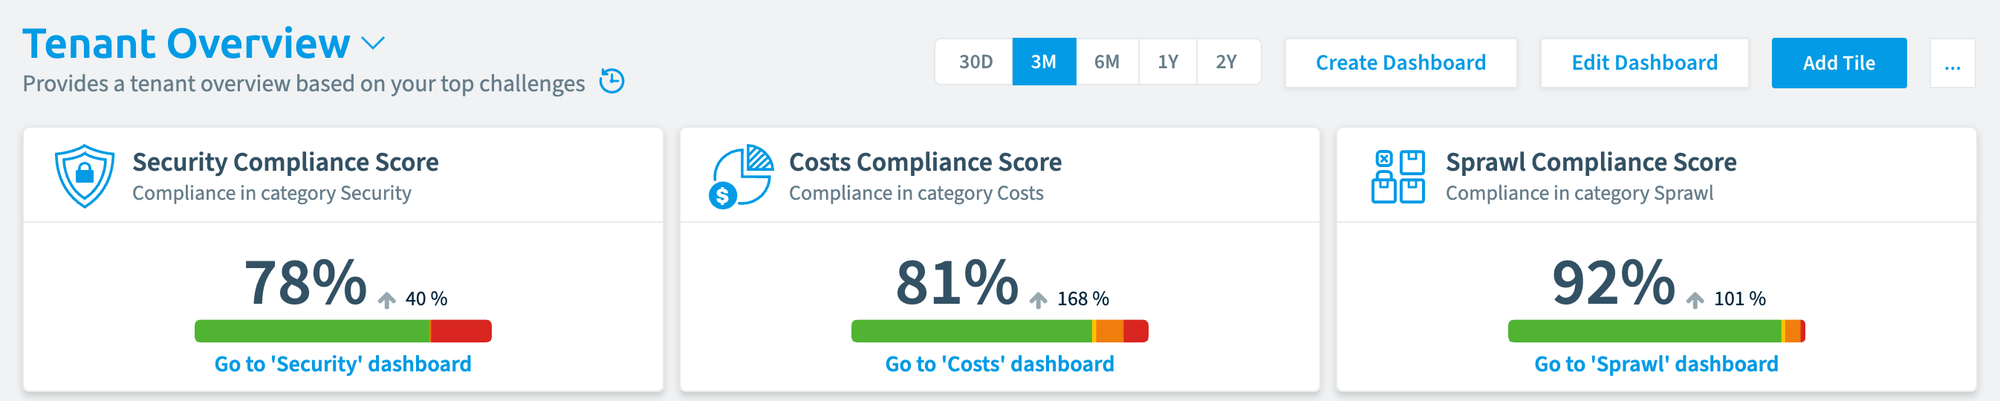The image size is (2000, 401).
Task: Click the 92% sprawl score value
Action: [x=1613, y=282]
